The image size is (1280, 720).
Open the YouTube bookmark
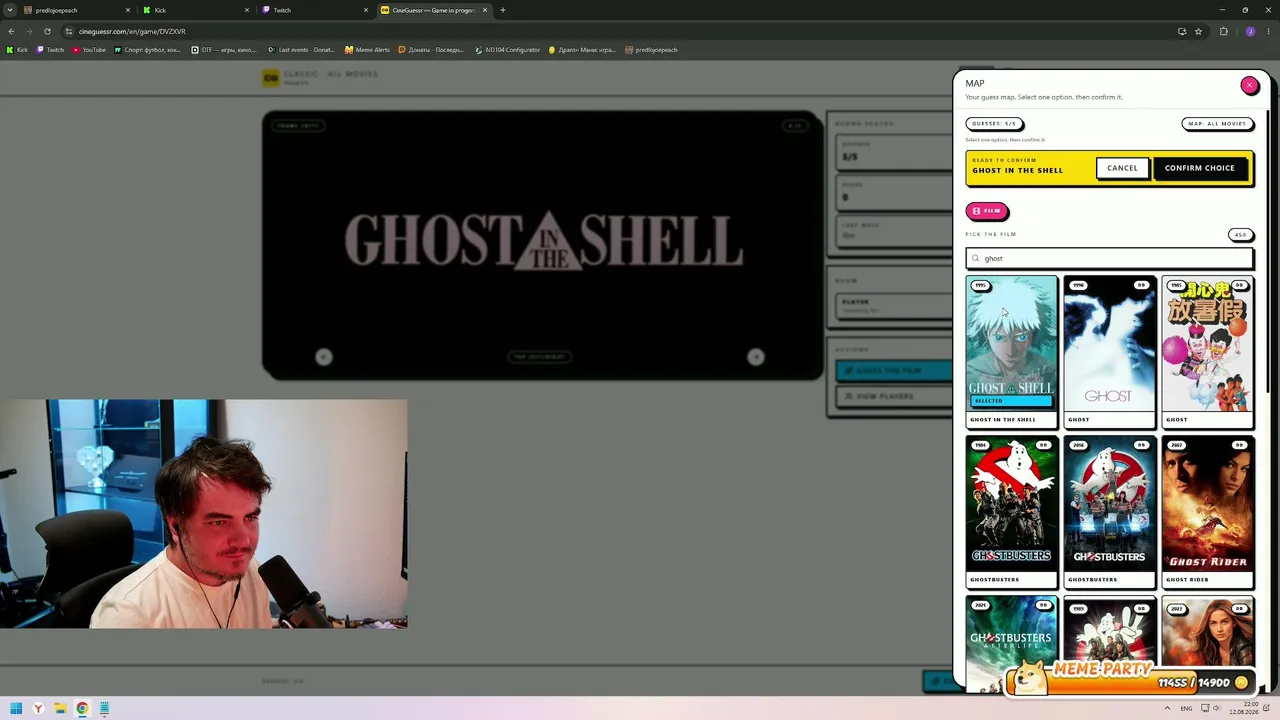coord(89,50)
